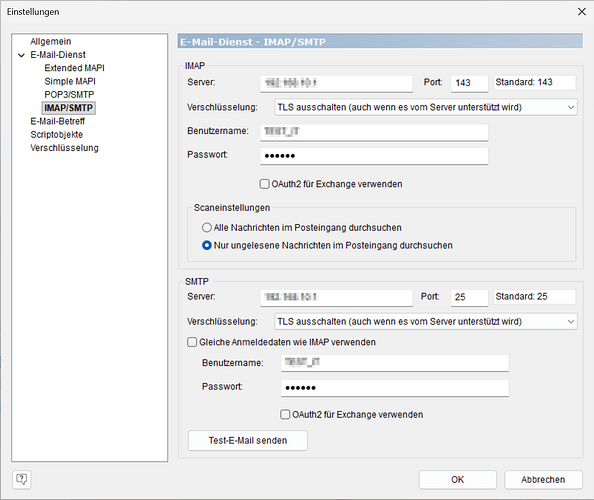Screen dimensions: 594x500
Task: Click the help icon button at bottom left
Action: point(22,480)
